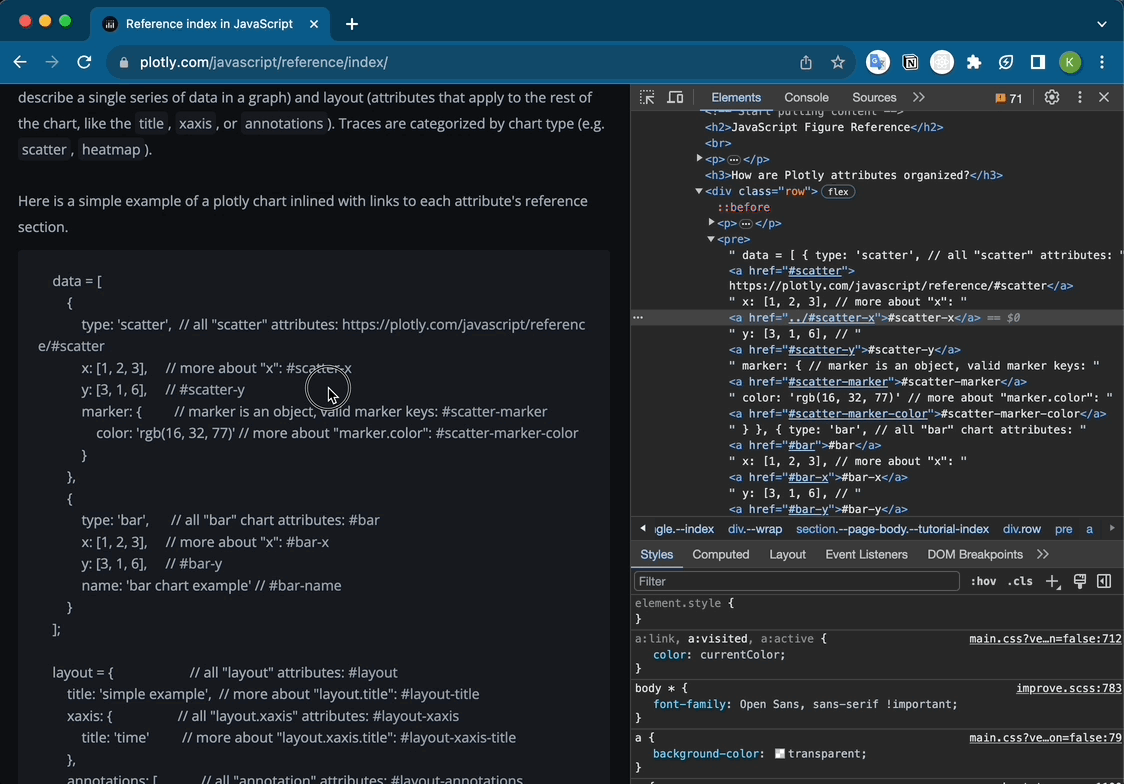Switch to the Console panel
The width and height of the screenshot is (1124, 784).
point(806,97)
